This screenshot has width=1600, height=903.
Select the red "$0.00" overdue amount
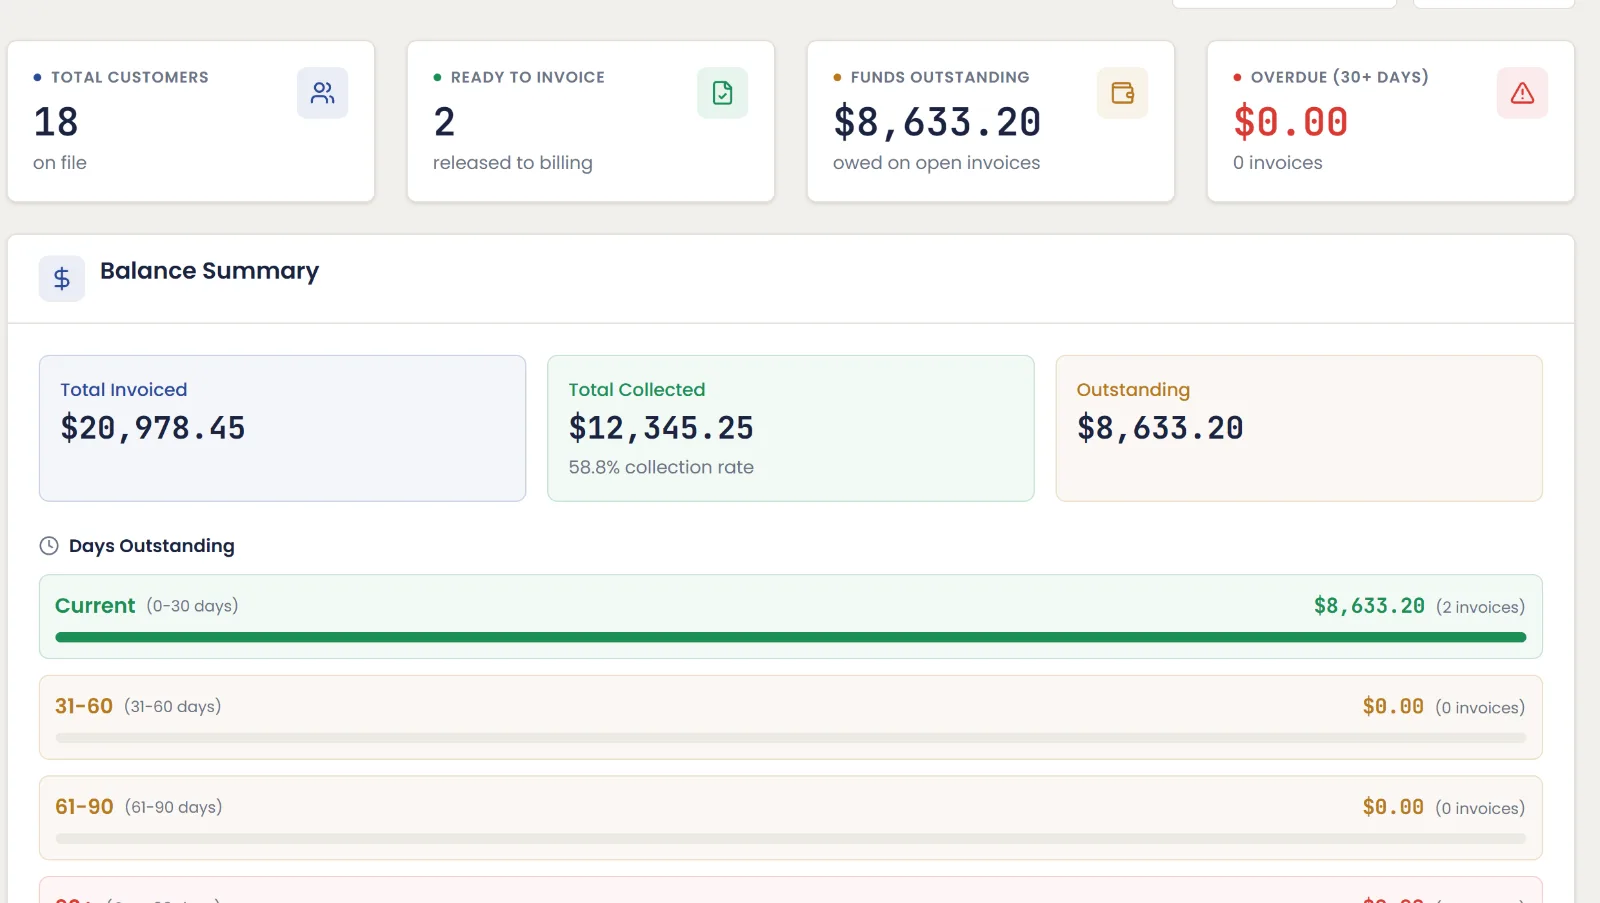pos(1291,122)
